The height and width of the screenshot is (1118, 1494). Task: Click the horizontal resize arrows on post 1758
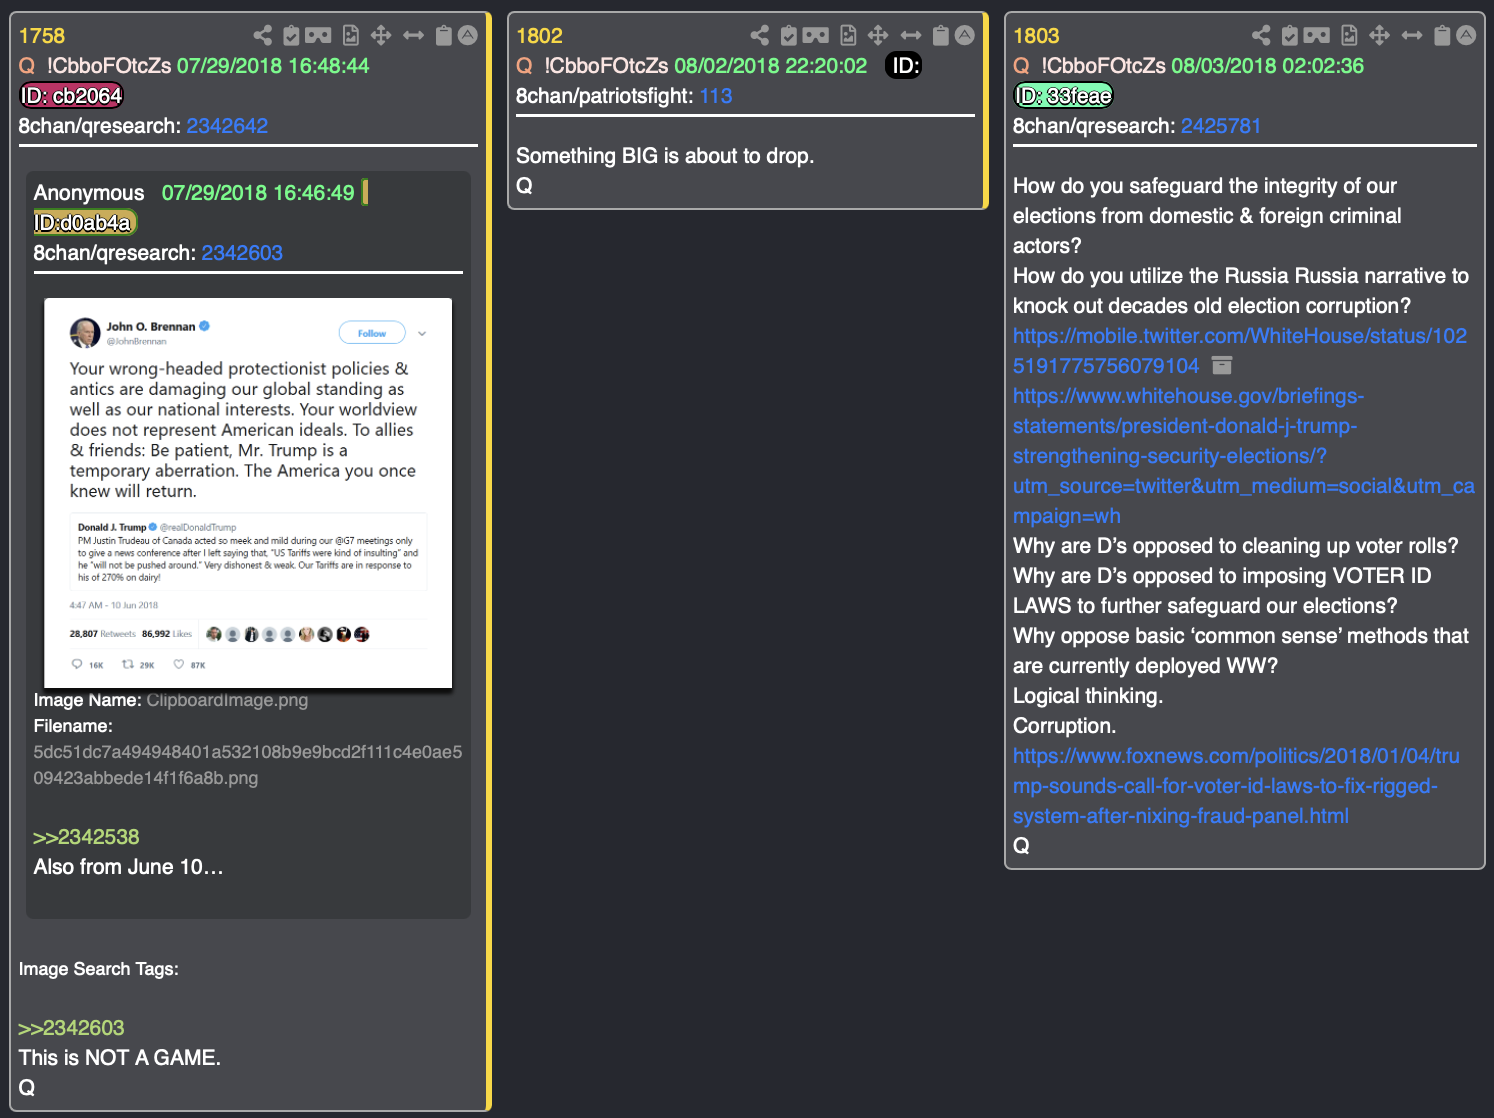(x=413, y=36)
